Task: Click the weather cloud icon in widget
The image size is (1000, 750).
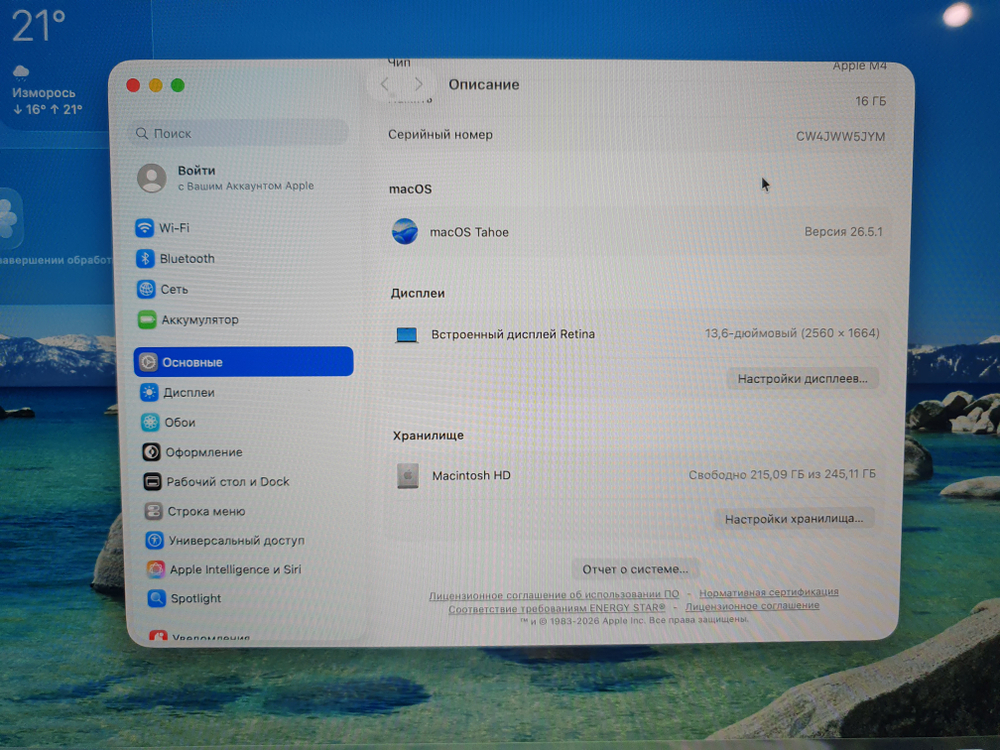Action: tap(20, 71)
